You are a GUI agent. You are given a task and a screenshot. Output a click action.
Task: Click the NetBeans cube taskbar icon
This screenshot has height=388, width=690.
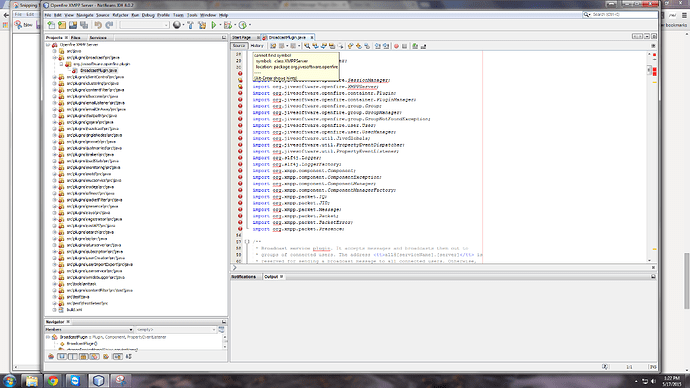click(98, 381)
